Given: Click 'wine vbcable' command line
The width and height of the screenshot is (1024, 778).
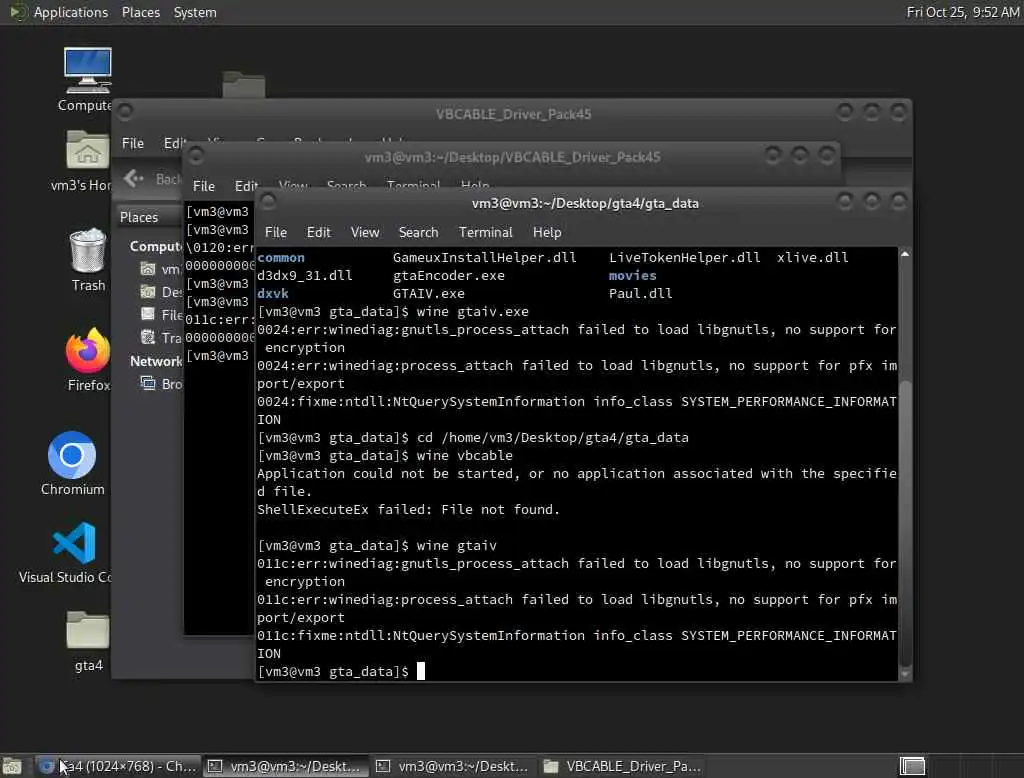Looking at the screenshot, I should coord(464,455).
